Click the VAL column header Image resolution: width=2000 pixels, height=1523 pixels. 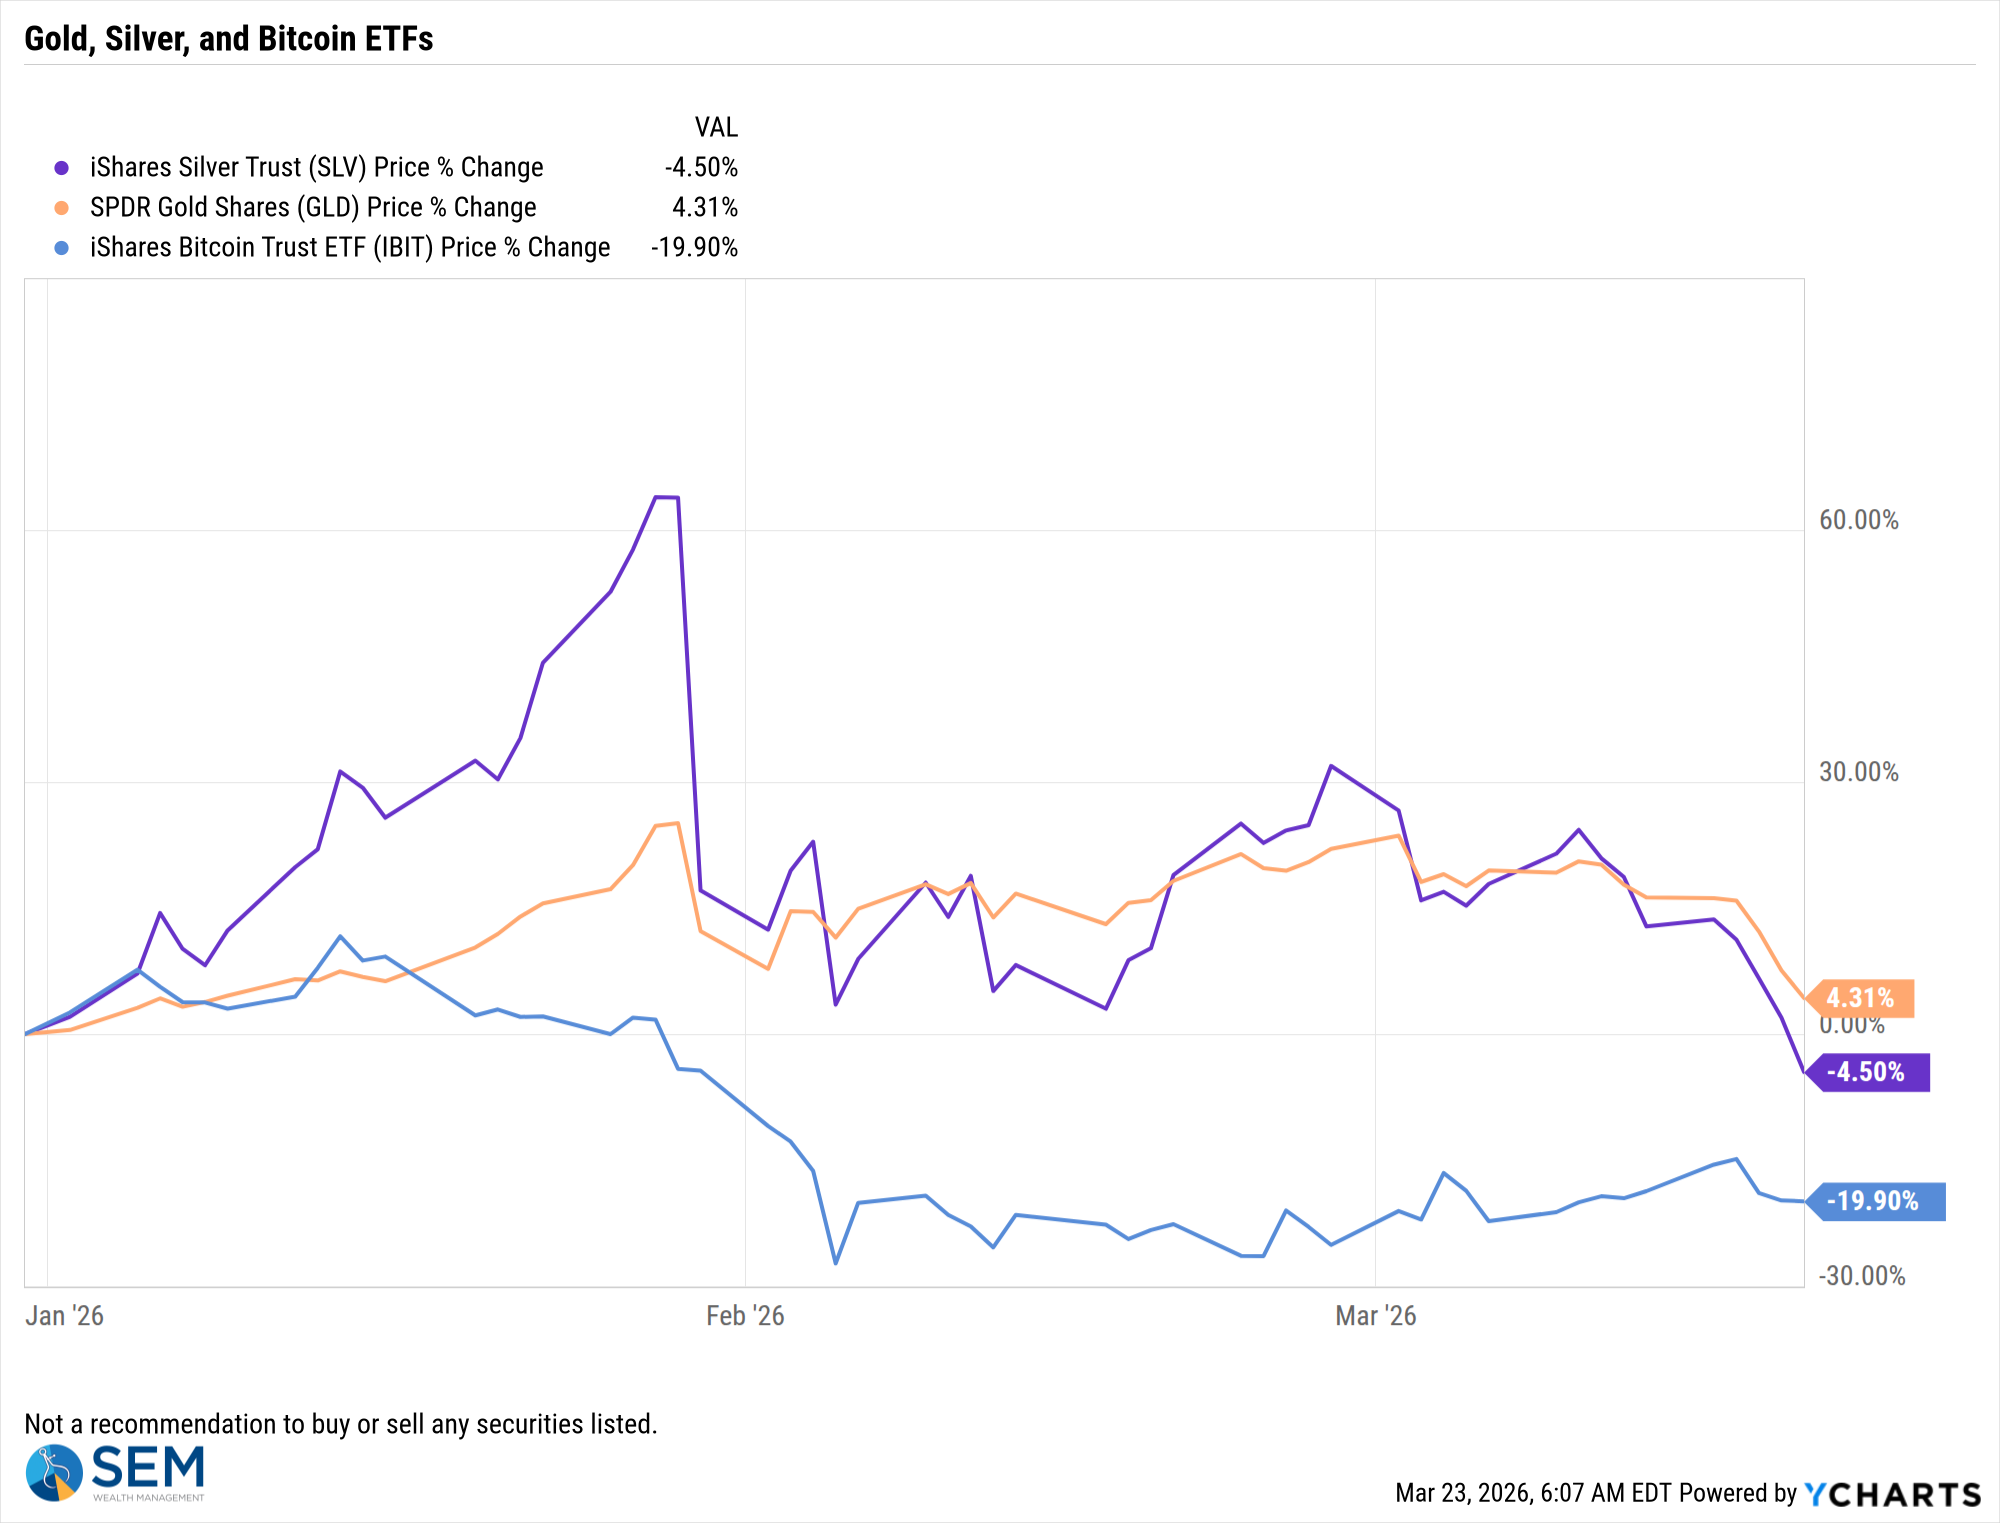click(716, 128)
